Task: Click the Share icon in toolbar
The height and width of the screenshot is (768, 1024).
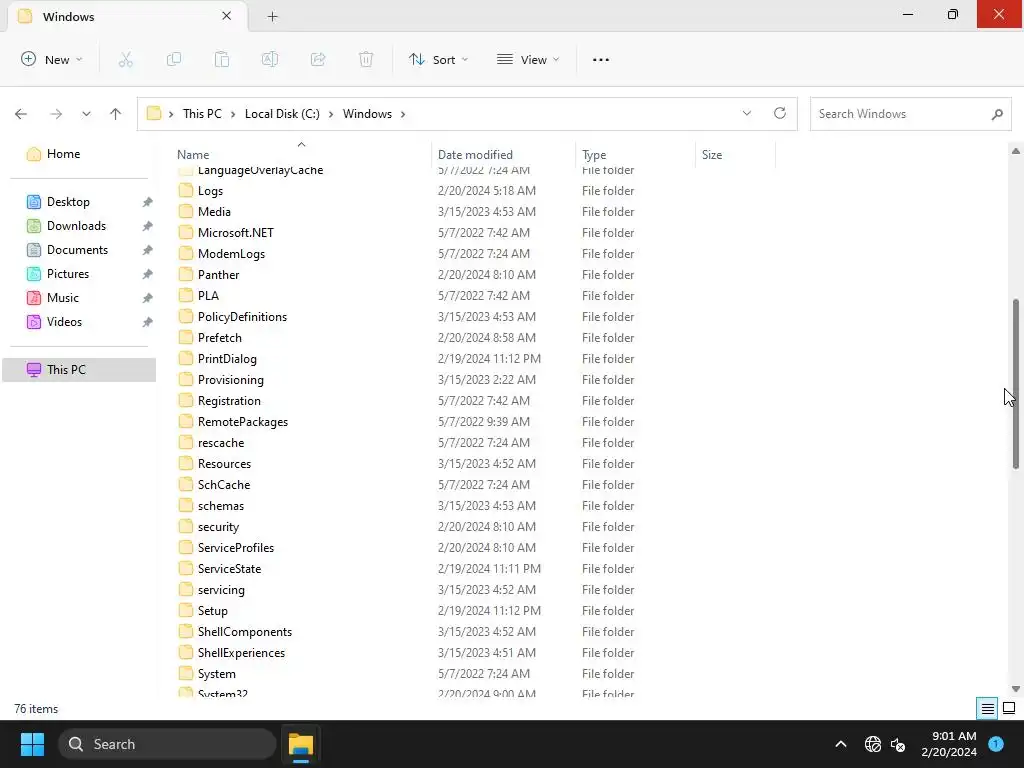Action: pos(318,59)
